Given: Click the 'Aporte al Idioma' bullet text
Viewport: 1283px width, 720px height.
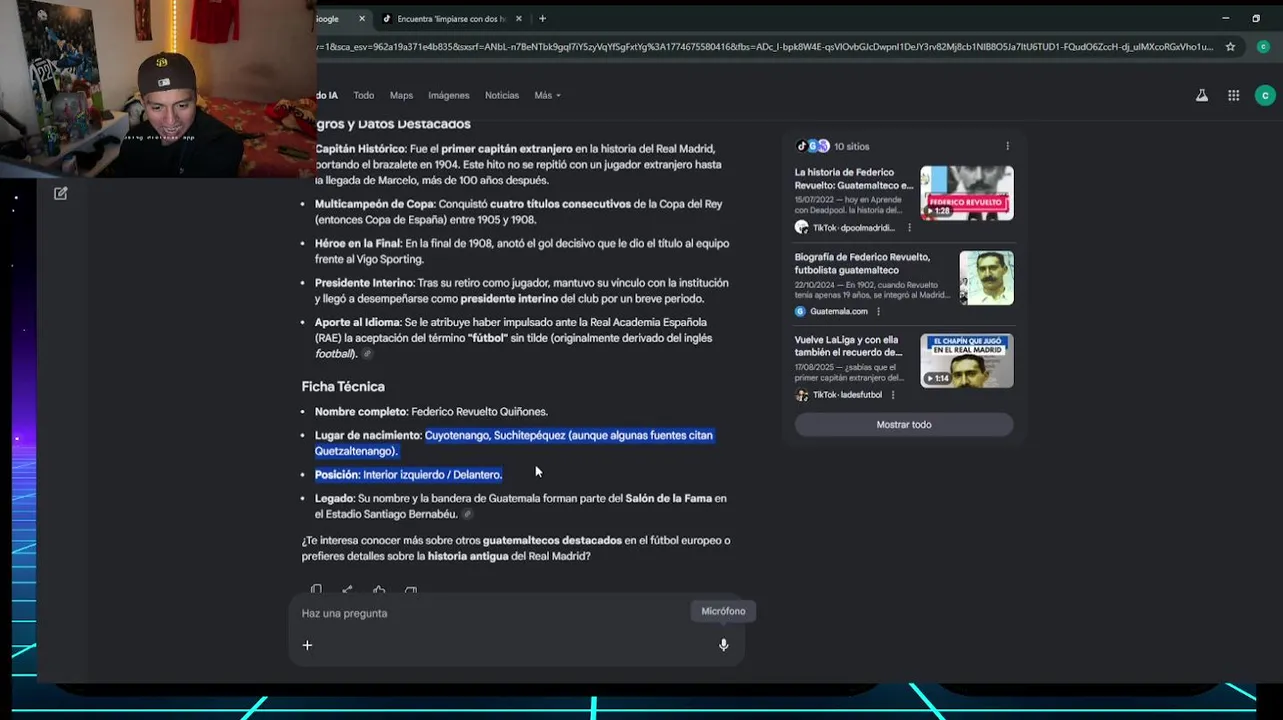Looking at the screenshot, I should point(514,338).
